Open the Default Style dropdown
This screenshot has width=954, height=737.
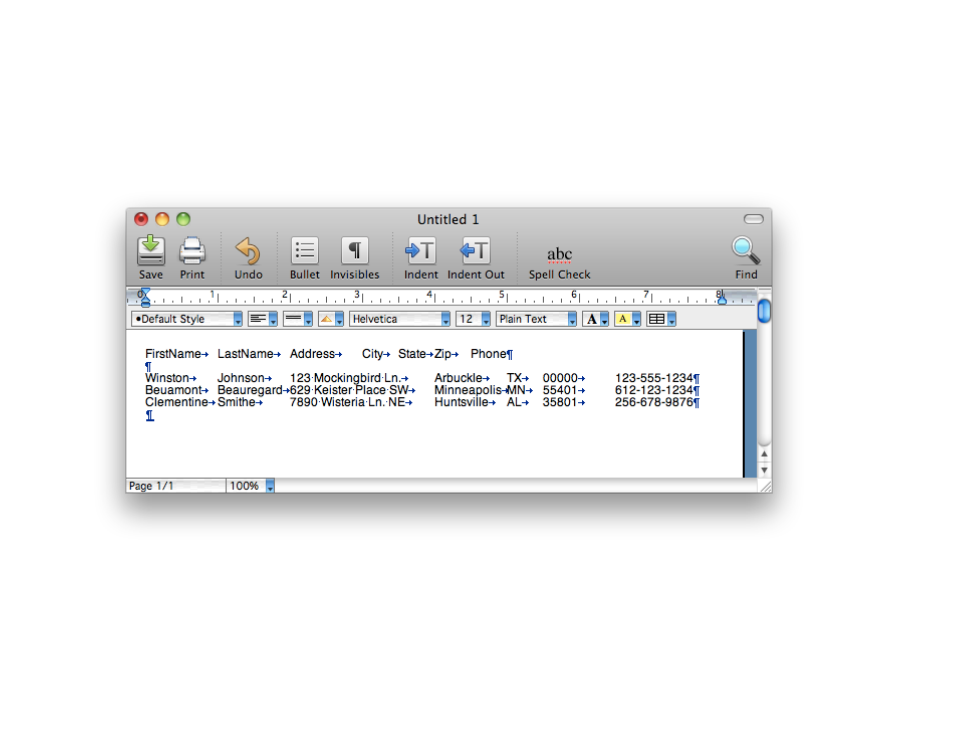(187, 319)
